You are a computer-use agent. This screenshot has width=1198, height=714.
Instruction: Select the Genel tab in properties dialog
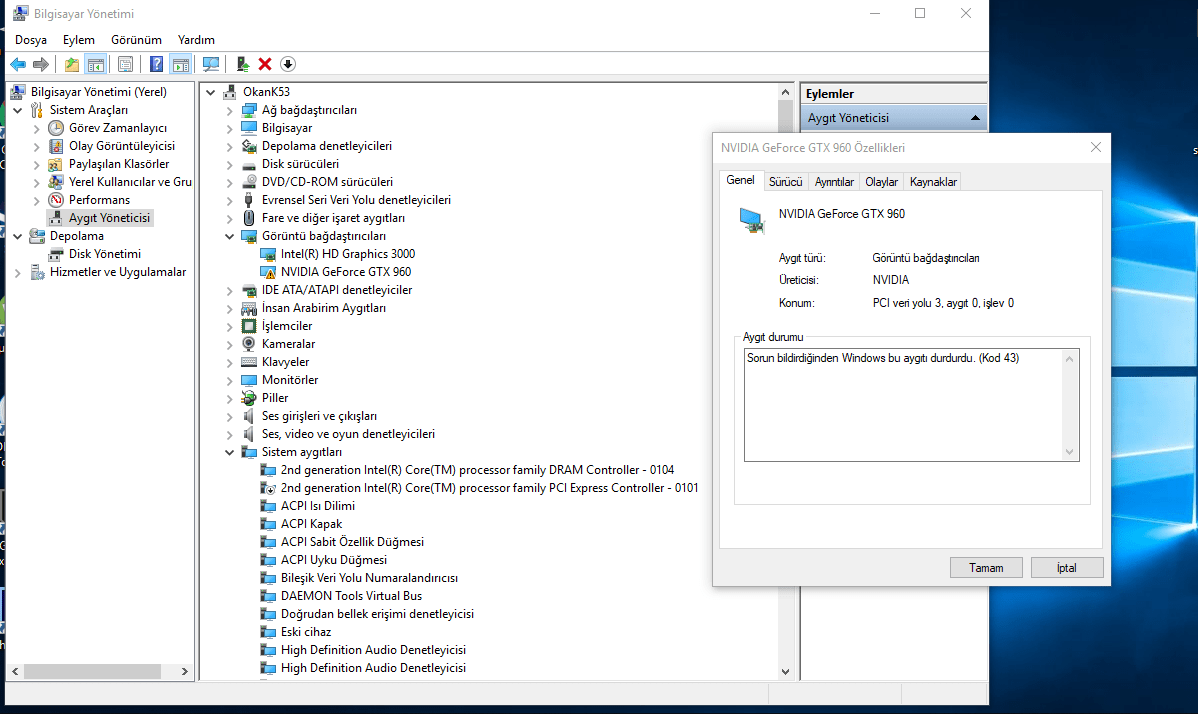click(740, 180)
